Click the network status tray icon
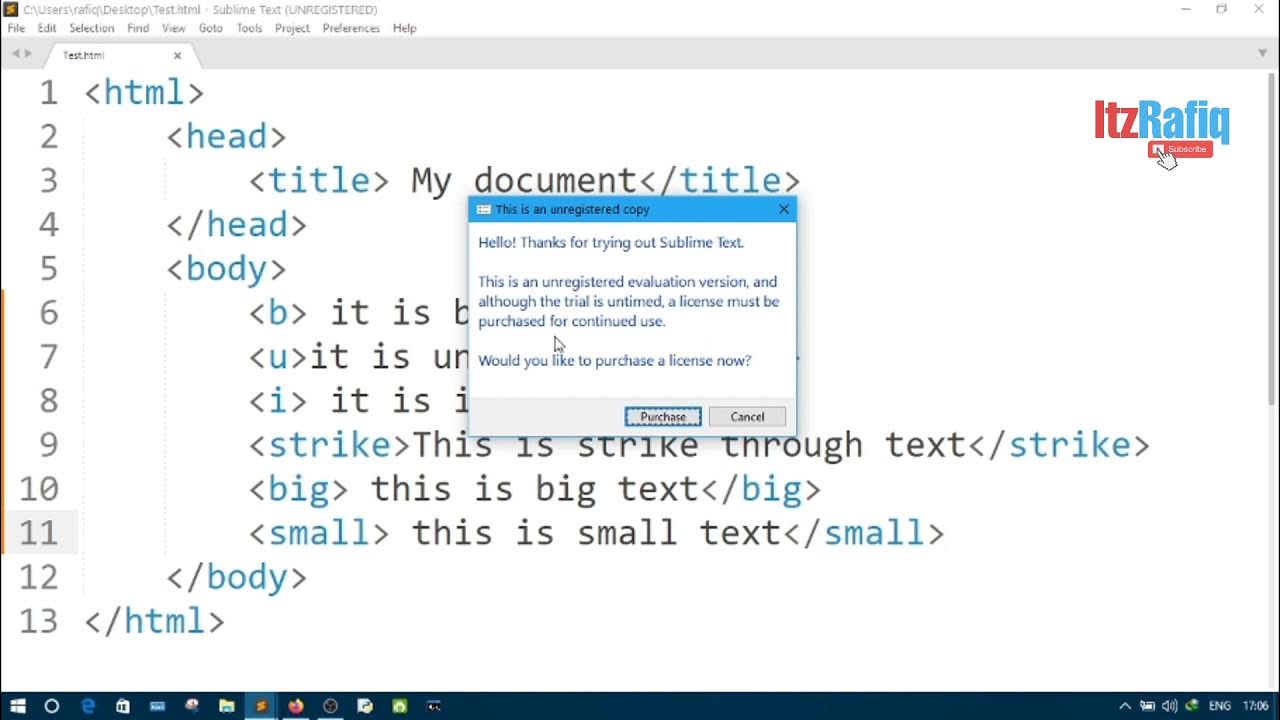 (1147, 706)
